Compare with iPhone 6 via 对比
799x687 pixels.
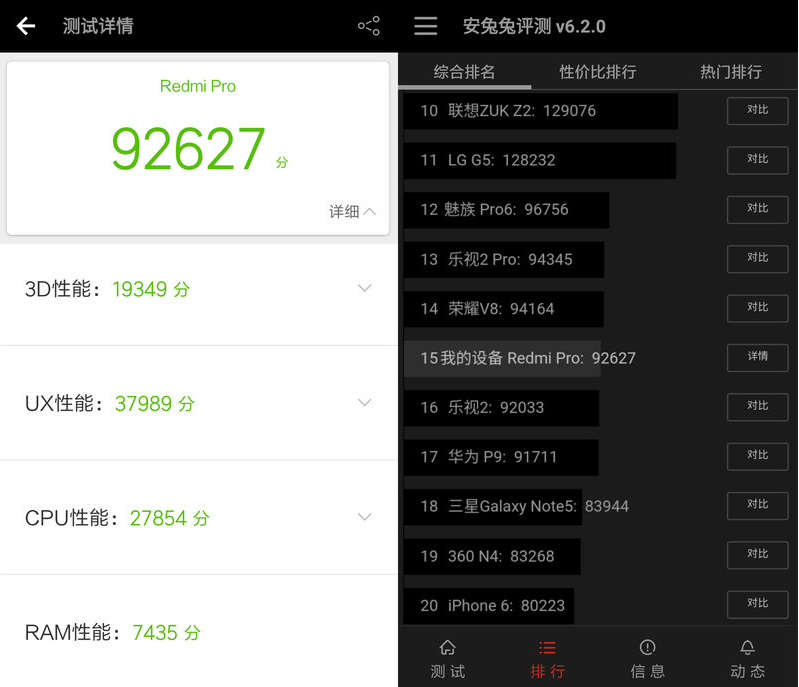point(758,604)
